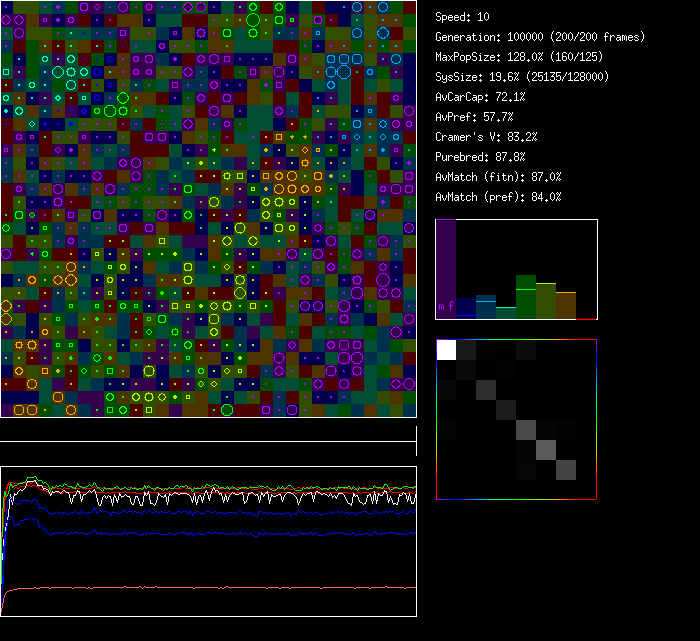Viewport: 700px width, 641px height.
Task: Click the white cell in the matrix
Action: (446, 349)
